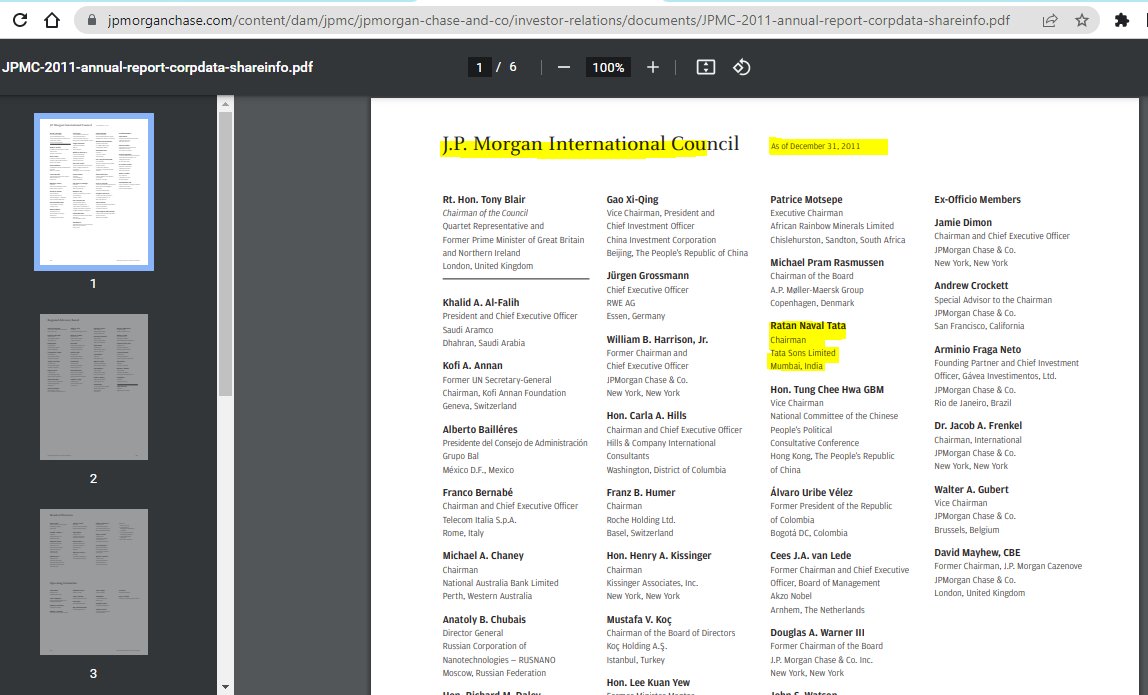
Task: Click the text A.P. Møller-Maersk Group
Action: [x=817, y=290]
